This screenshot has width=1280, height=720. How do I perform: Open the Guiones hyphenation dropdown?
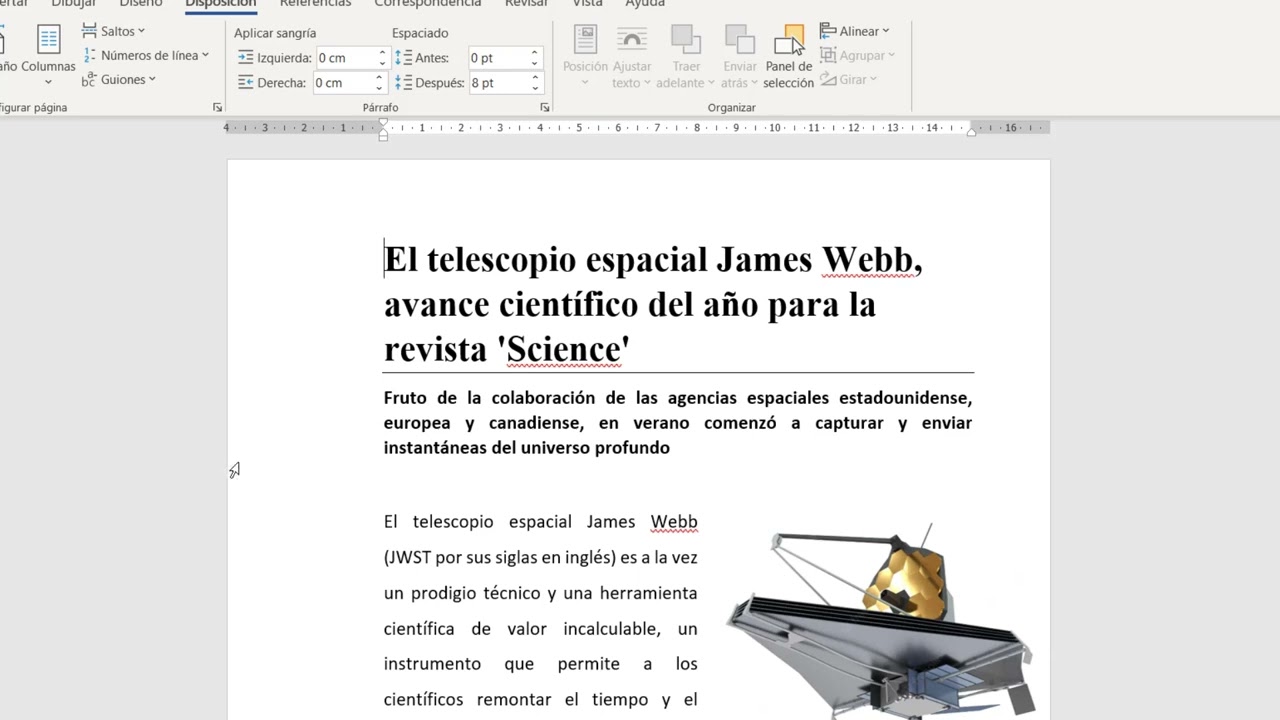tap(119, 79)
